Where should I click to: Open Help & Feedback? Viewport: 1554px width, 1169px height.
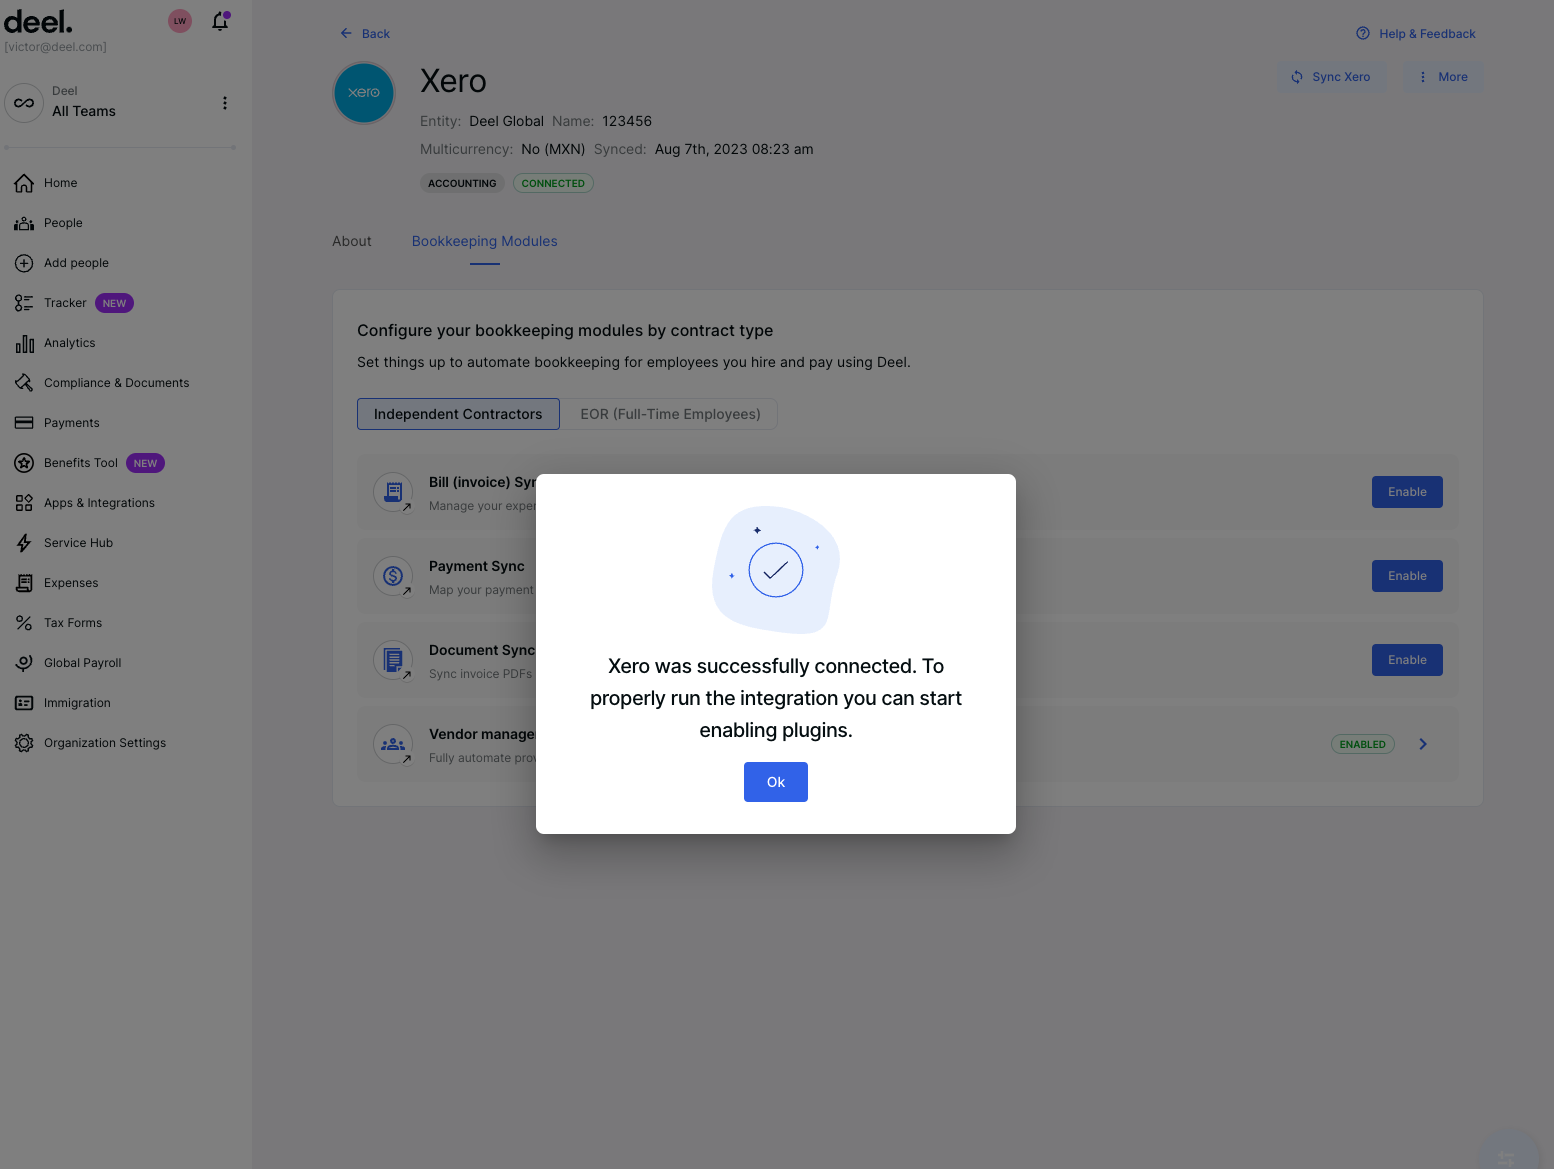point(1416,34)
